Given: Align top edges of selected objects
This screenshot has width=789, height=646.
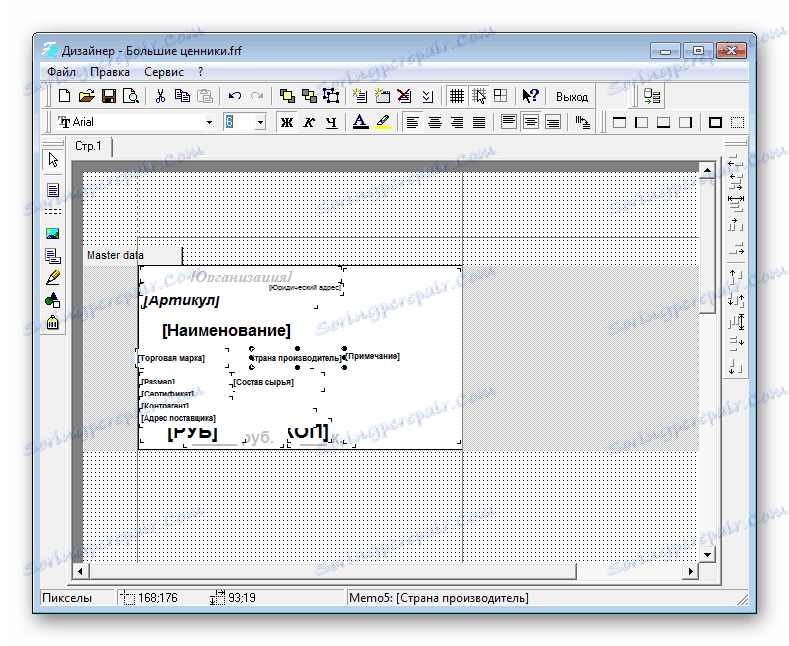Looking at the screenshot, I should click(735, 276).
